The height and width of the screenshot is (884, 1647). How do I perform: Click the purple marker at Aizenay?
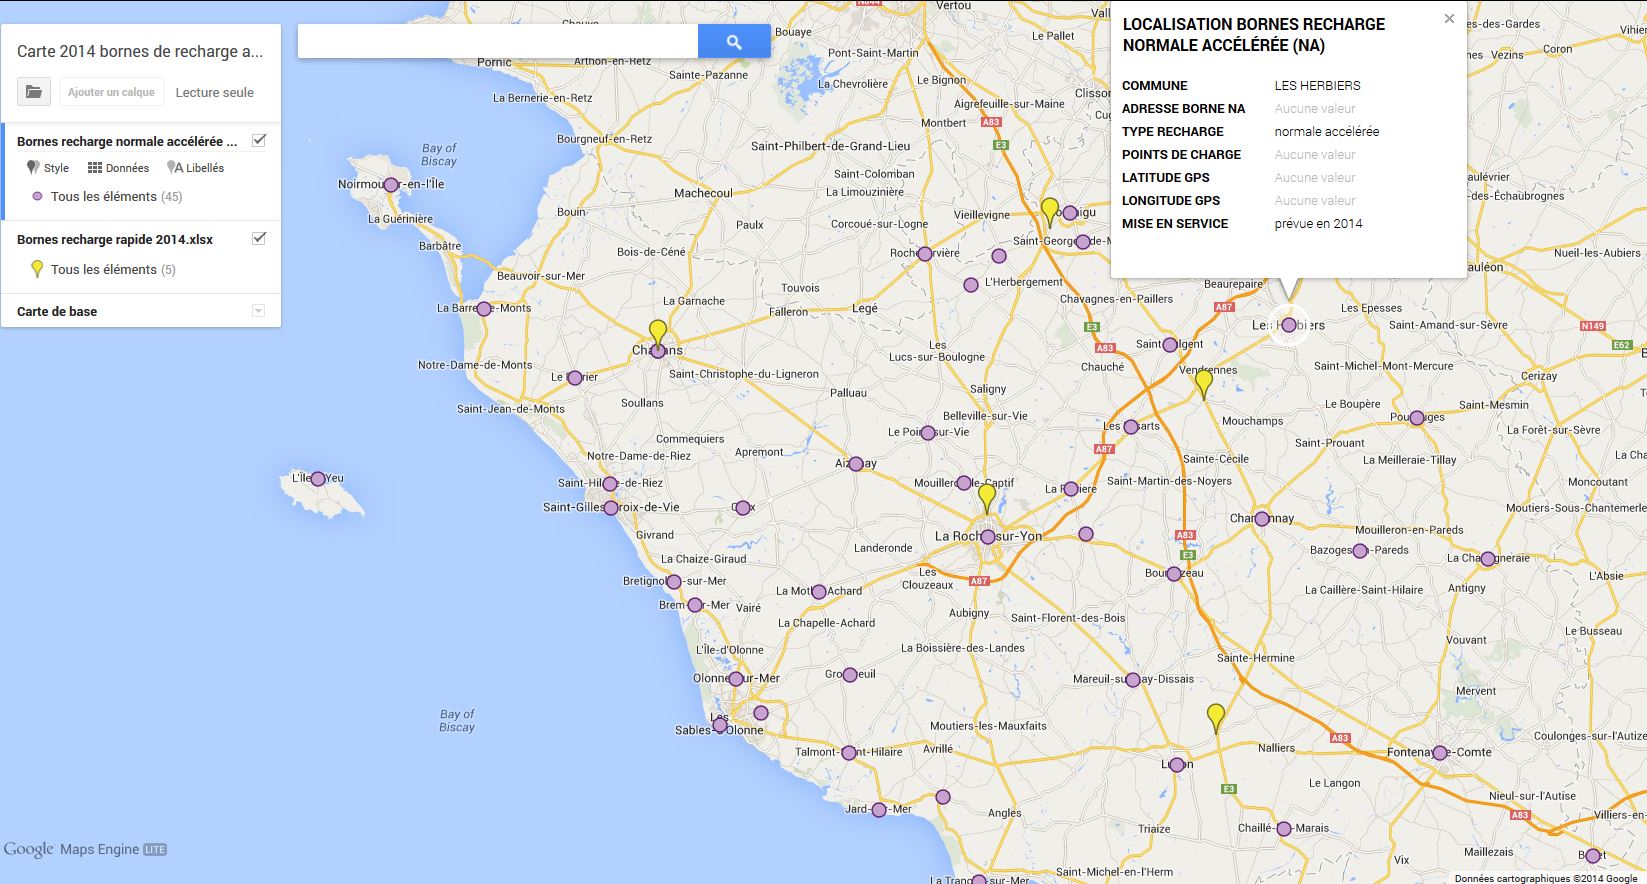[x=856, y=464]
